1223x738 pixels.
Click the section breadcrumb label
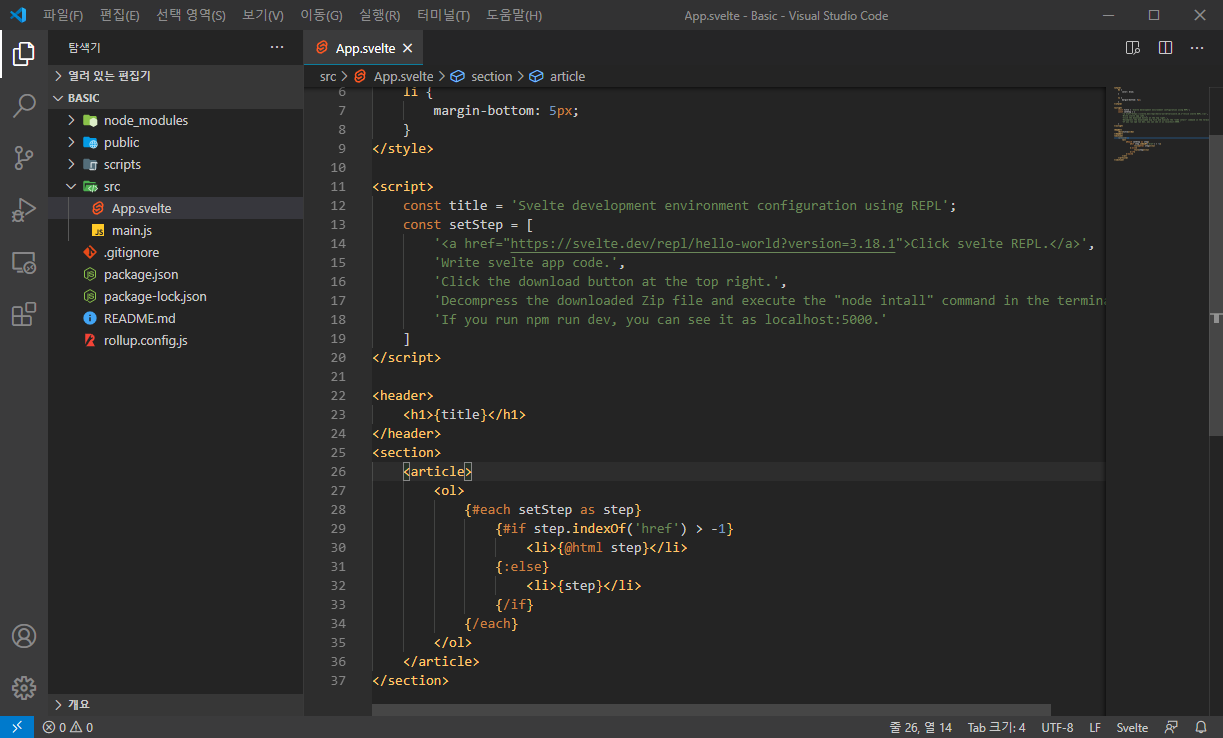pos(491,76)
